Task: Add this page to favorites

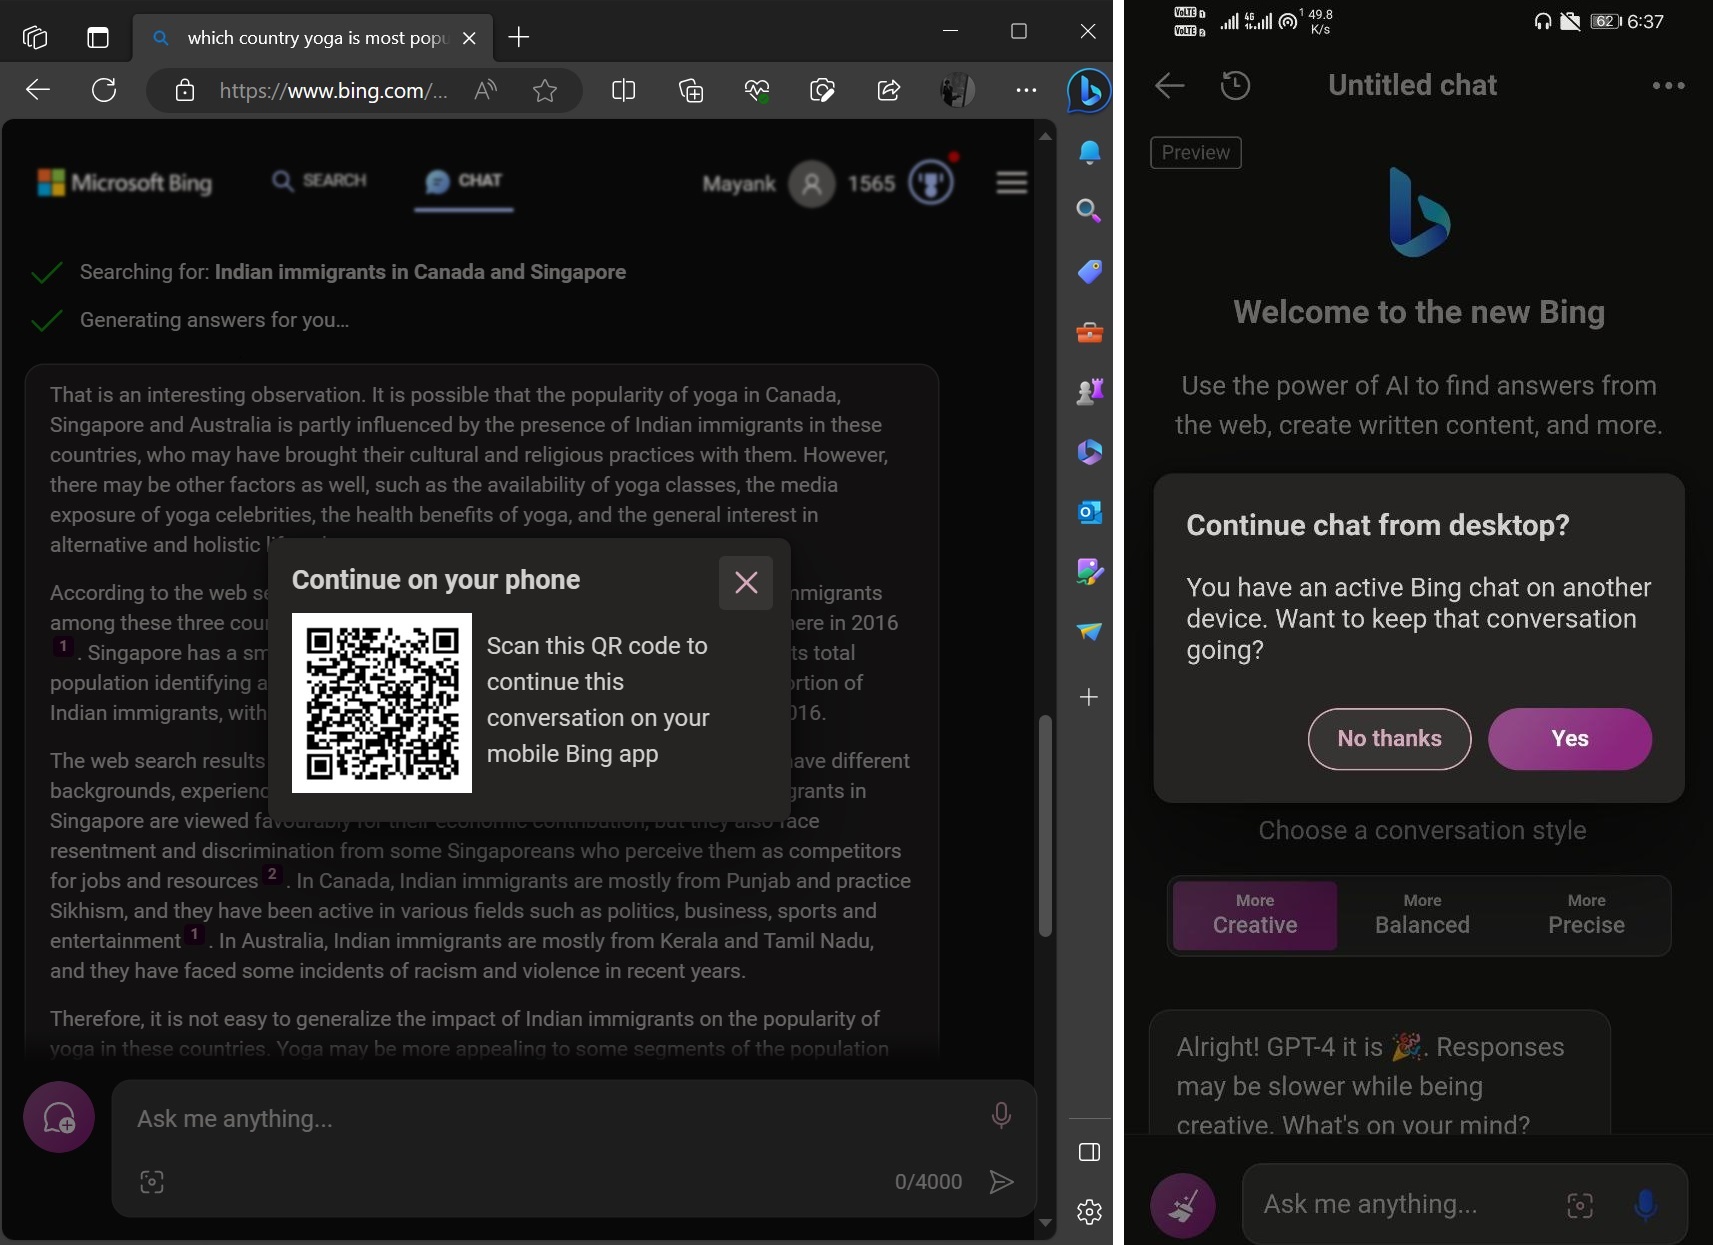Action: [545, 91]
